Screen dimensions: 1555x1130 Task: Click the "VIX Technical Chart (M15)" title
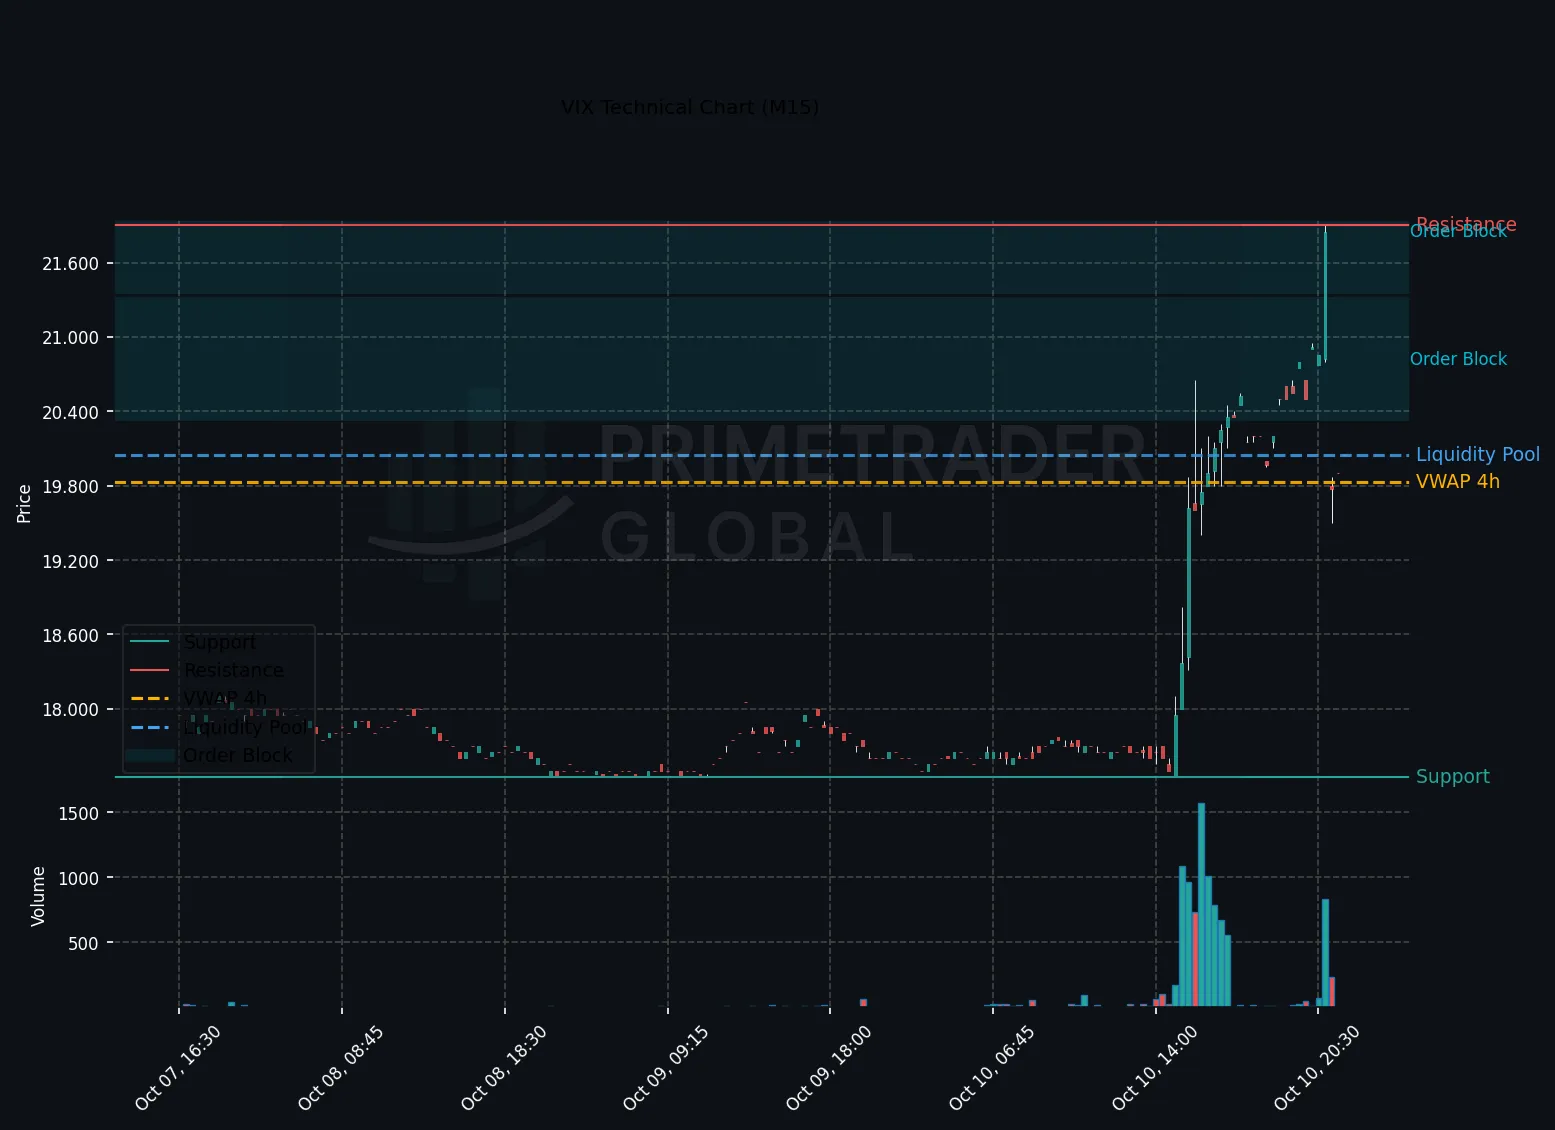click(x=690, y=107)
